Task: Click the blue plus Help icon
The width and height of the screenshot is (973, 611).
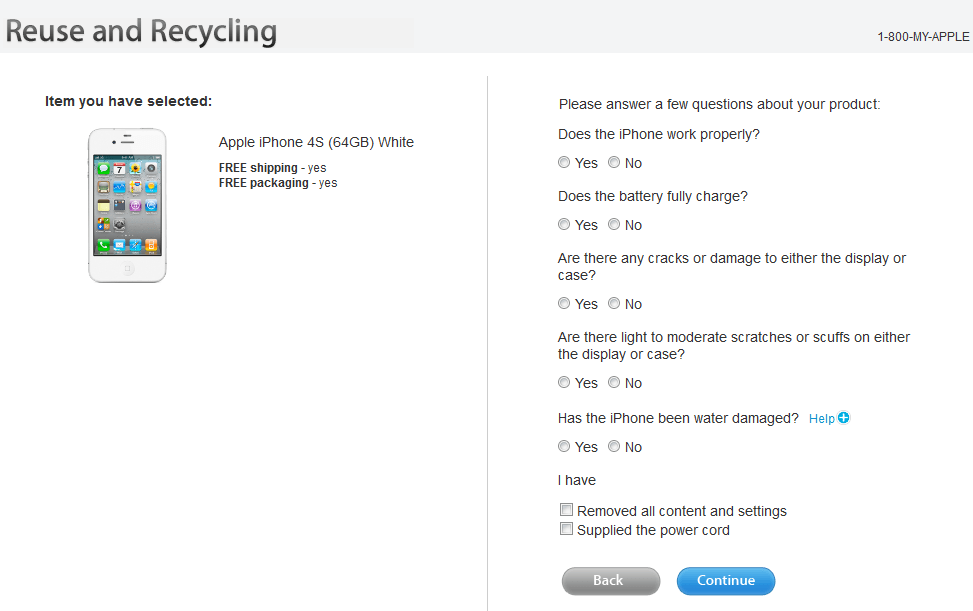Action: 844,418
